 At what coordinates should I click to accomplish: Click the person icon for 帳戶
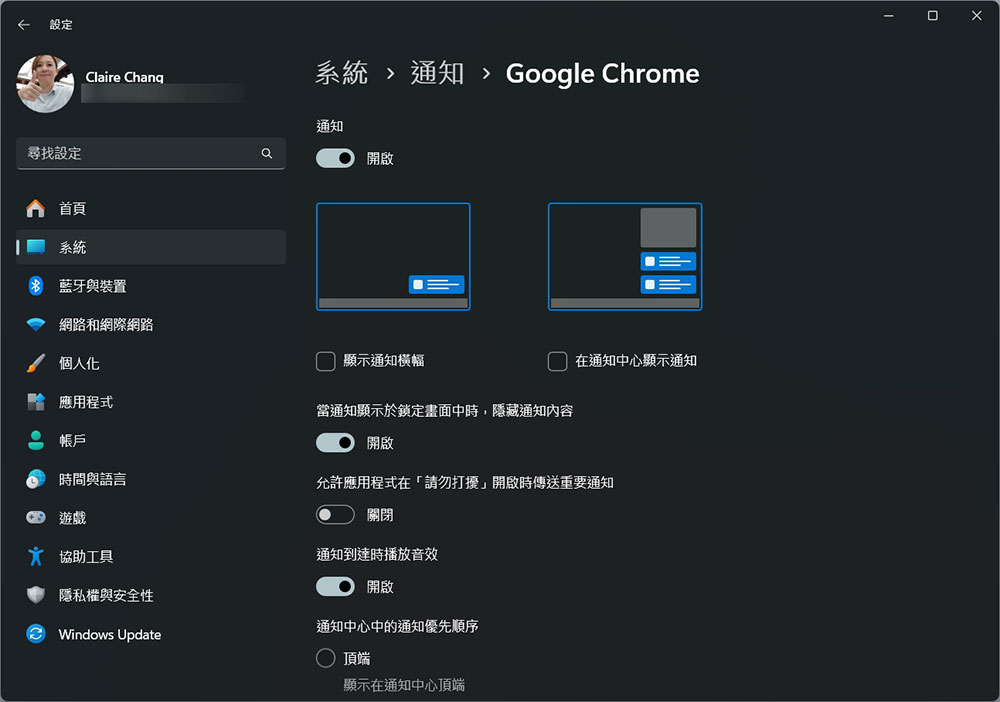point(36,441)
